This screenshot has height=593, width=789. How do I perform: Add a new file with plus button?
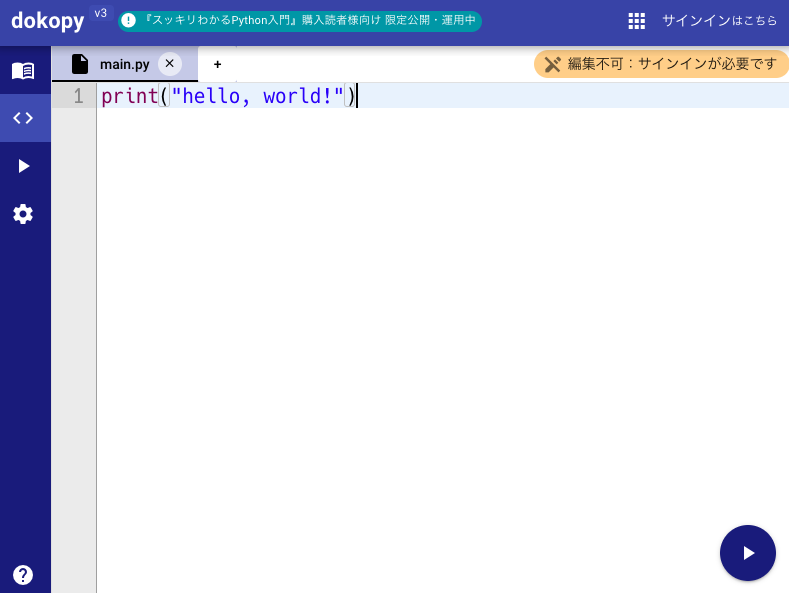point(217,64)
